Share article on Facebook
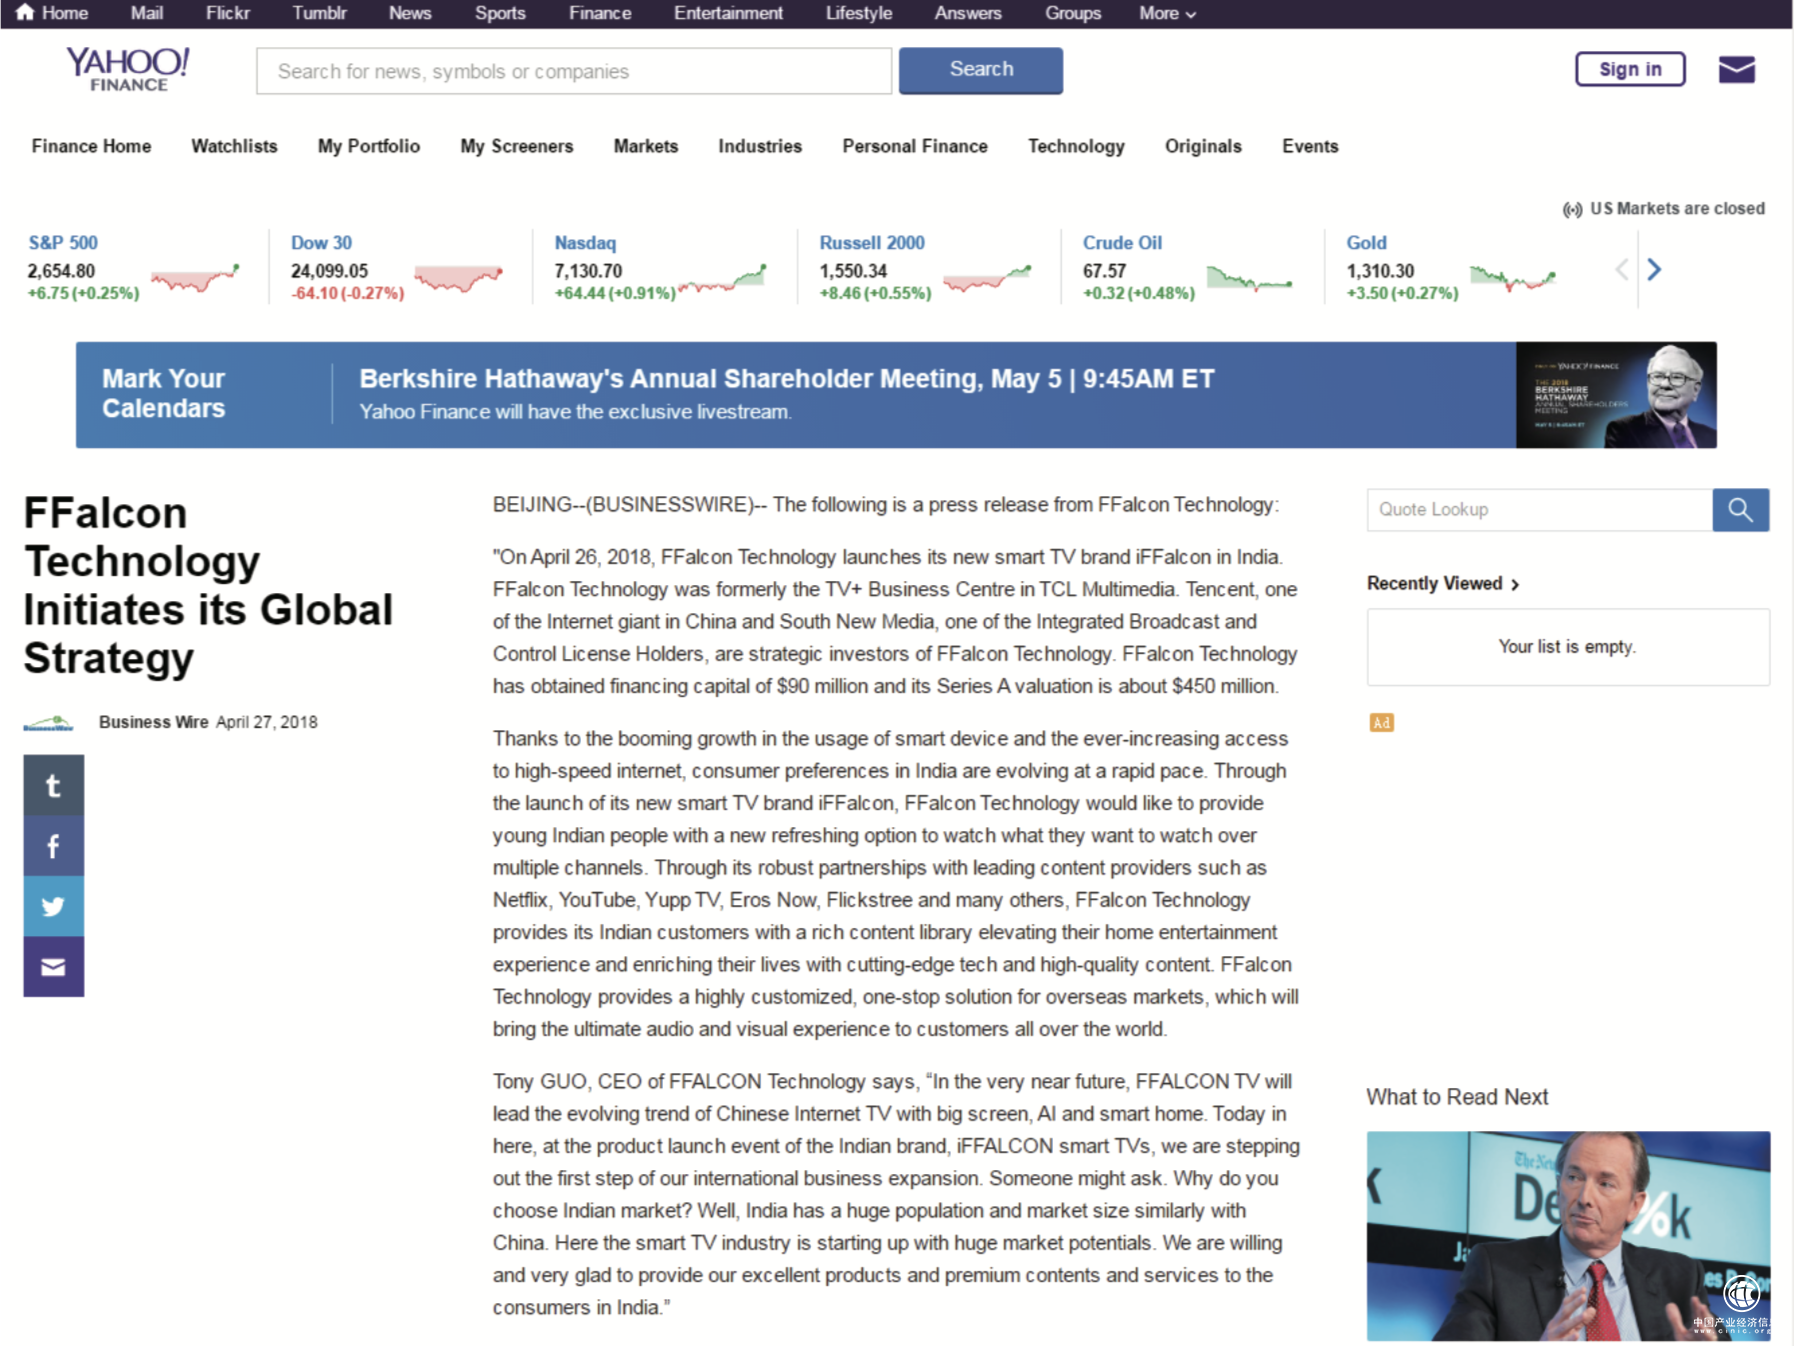This screenshot has width=1794, height=1346. click(x=53, y=846)
